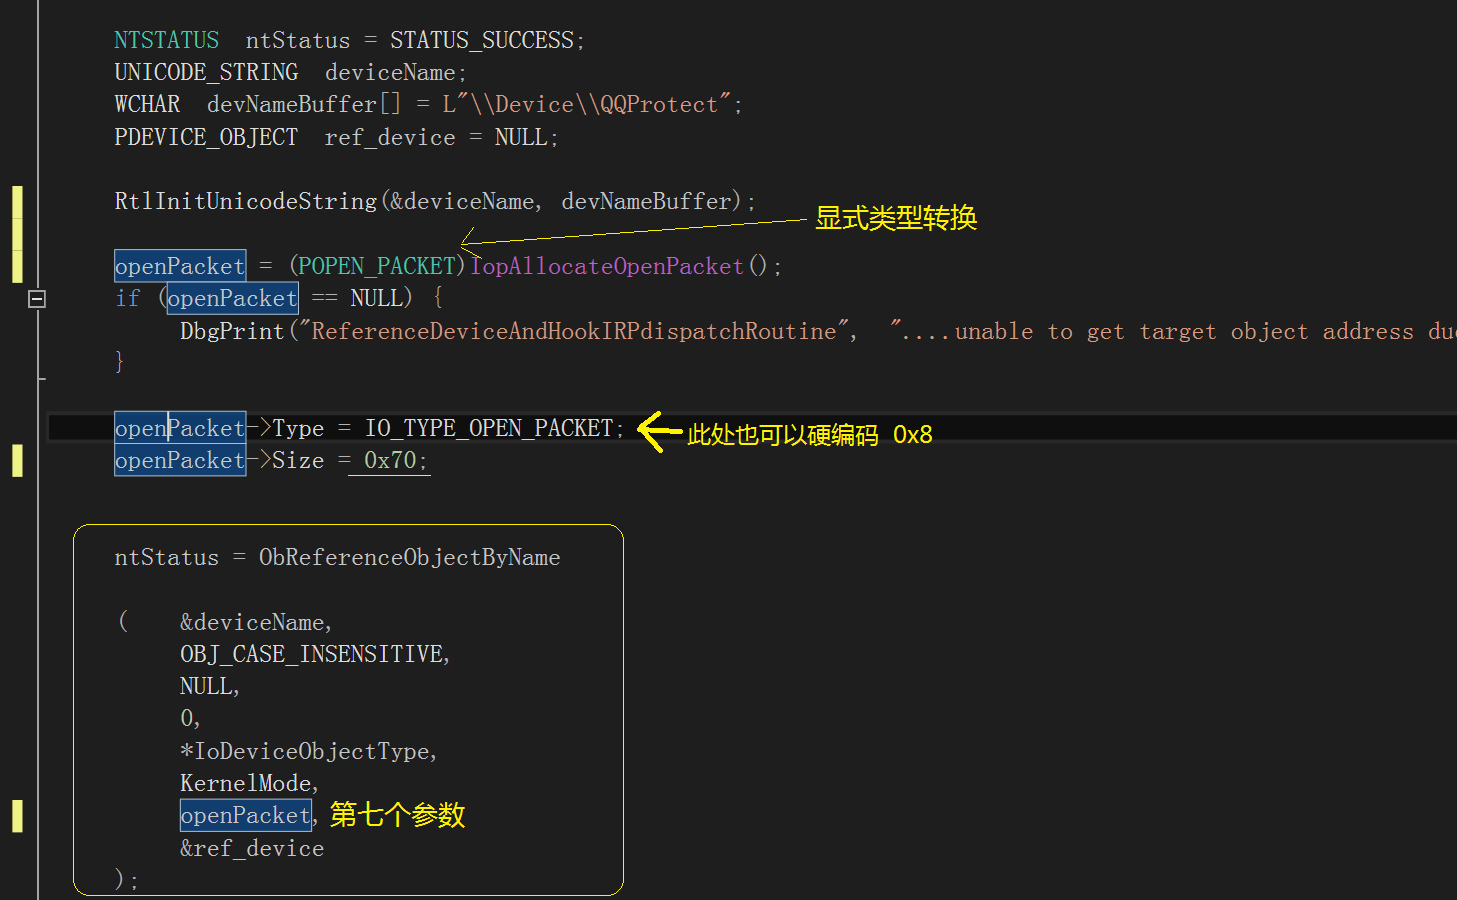The width and height of the screenshot is (1457, 900).
Task: Click &deviceName argument
Action: pos(252,622)
